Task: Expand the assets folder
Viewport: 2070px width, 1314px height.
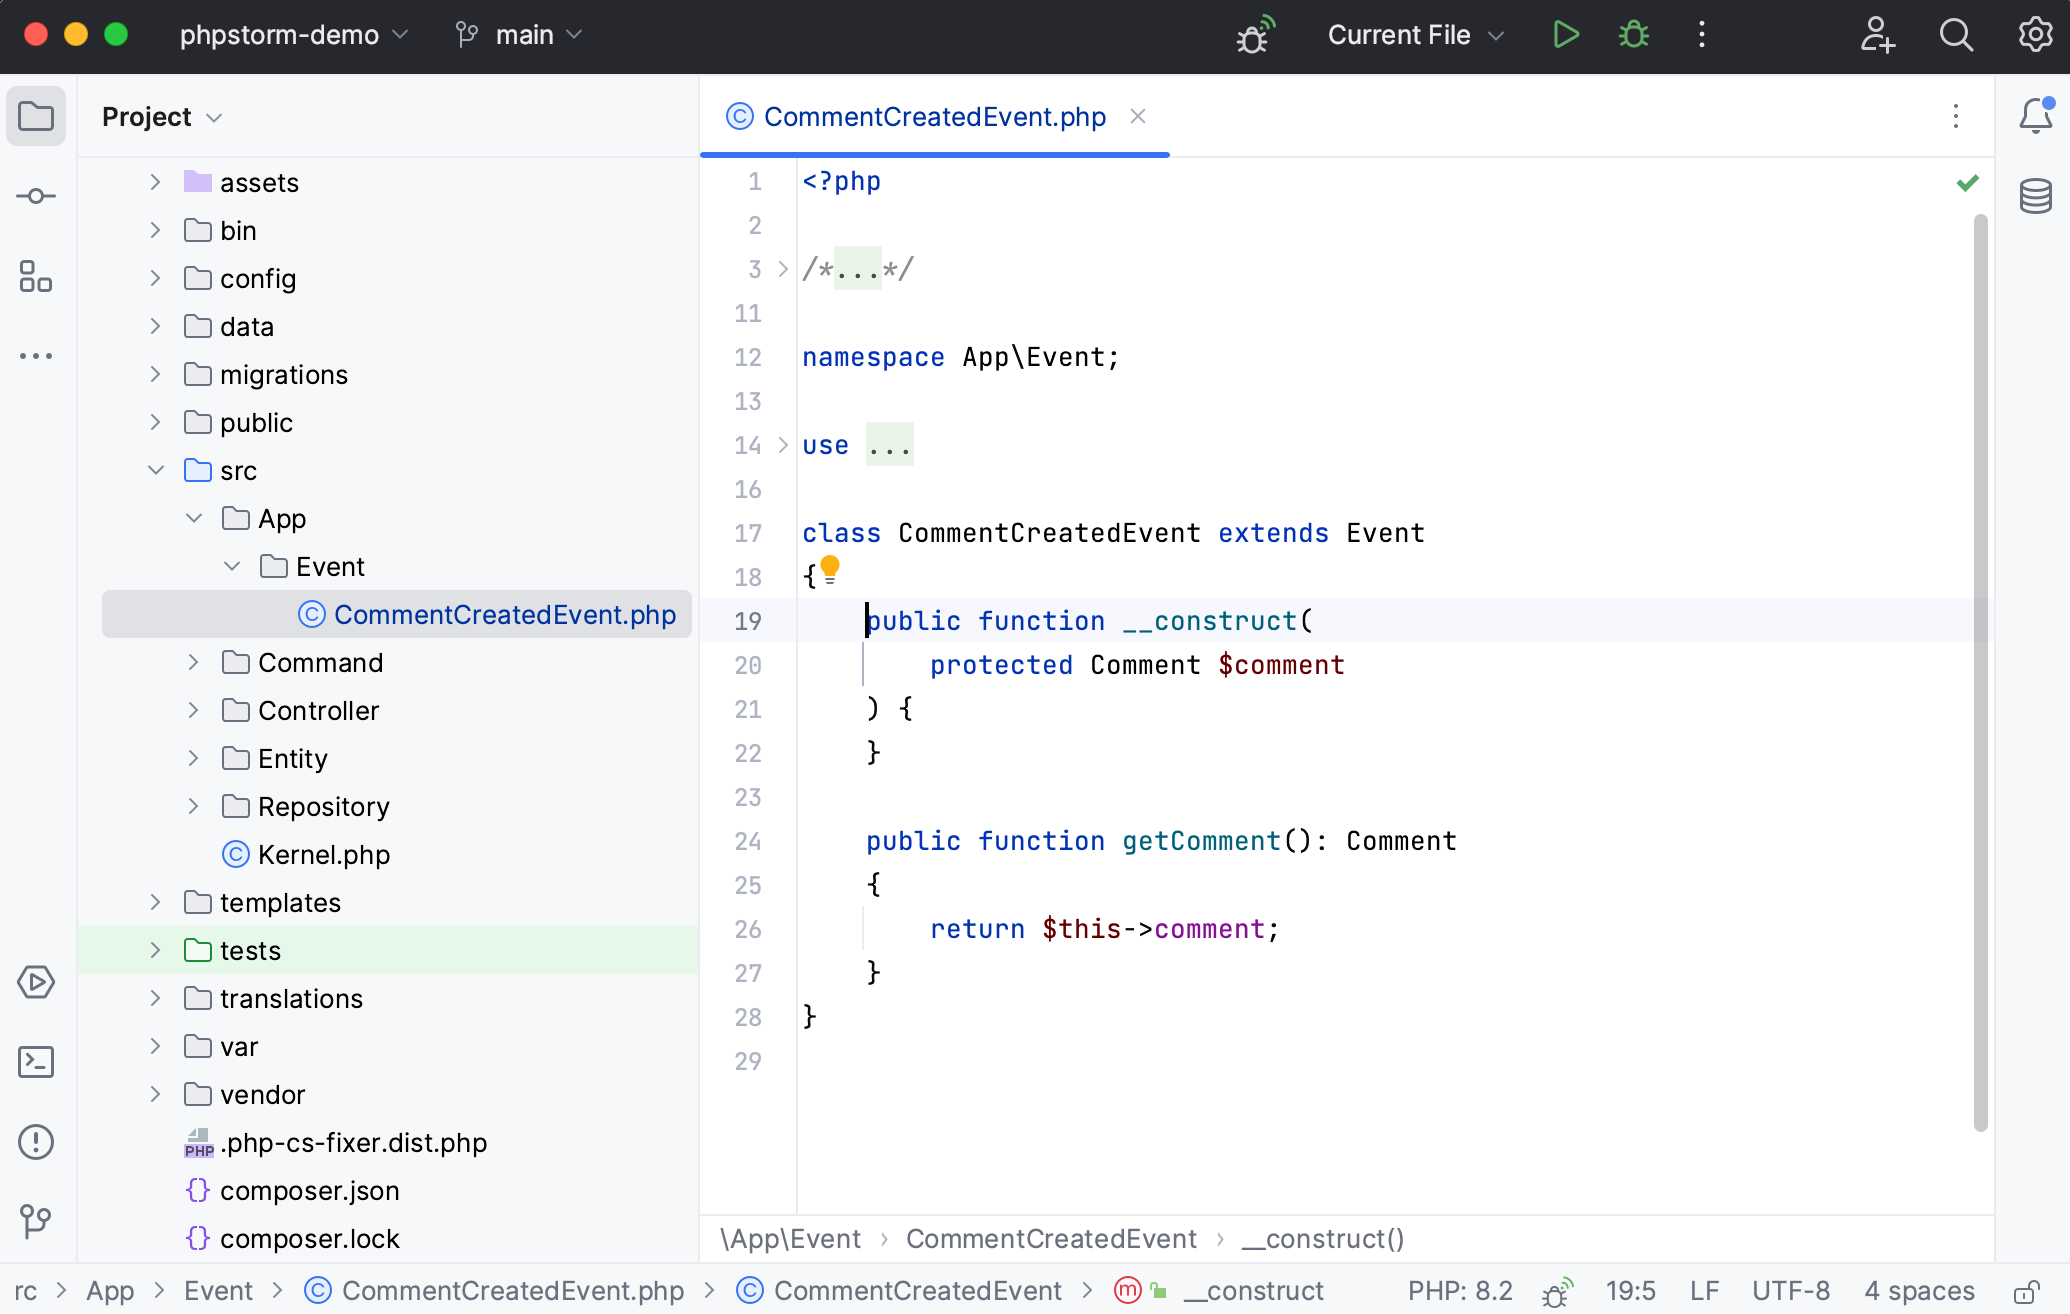Action: (x=155, y=182)
